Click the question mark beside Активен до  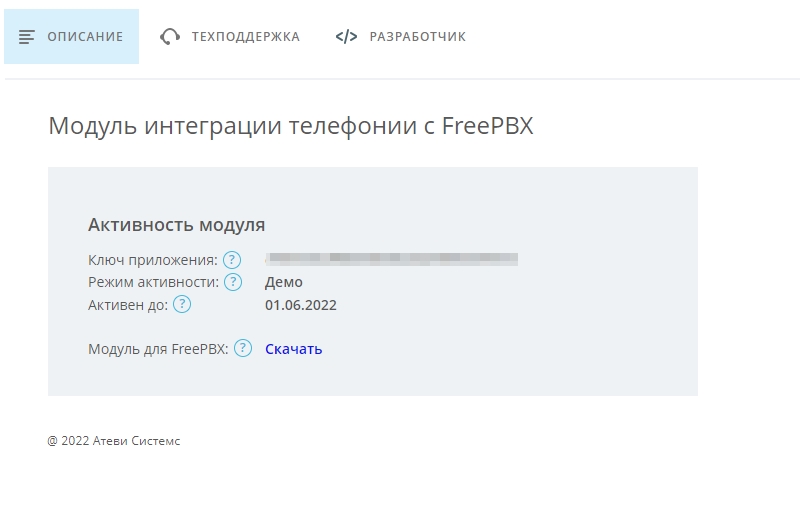(182, 305)
